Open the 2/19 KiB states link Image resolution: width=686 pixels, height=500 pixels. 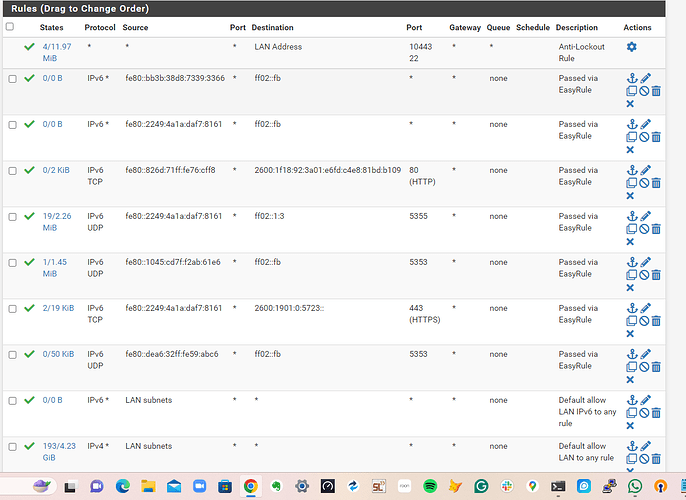click(x=58, y=308)
